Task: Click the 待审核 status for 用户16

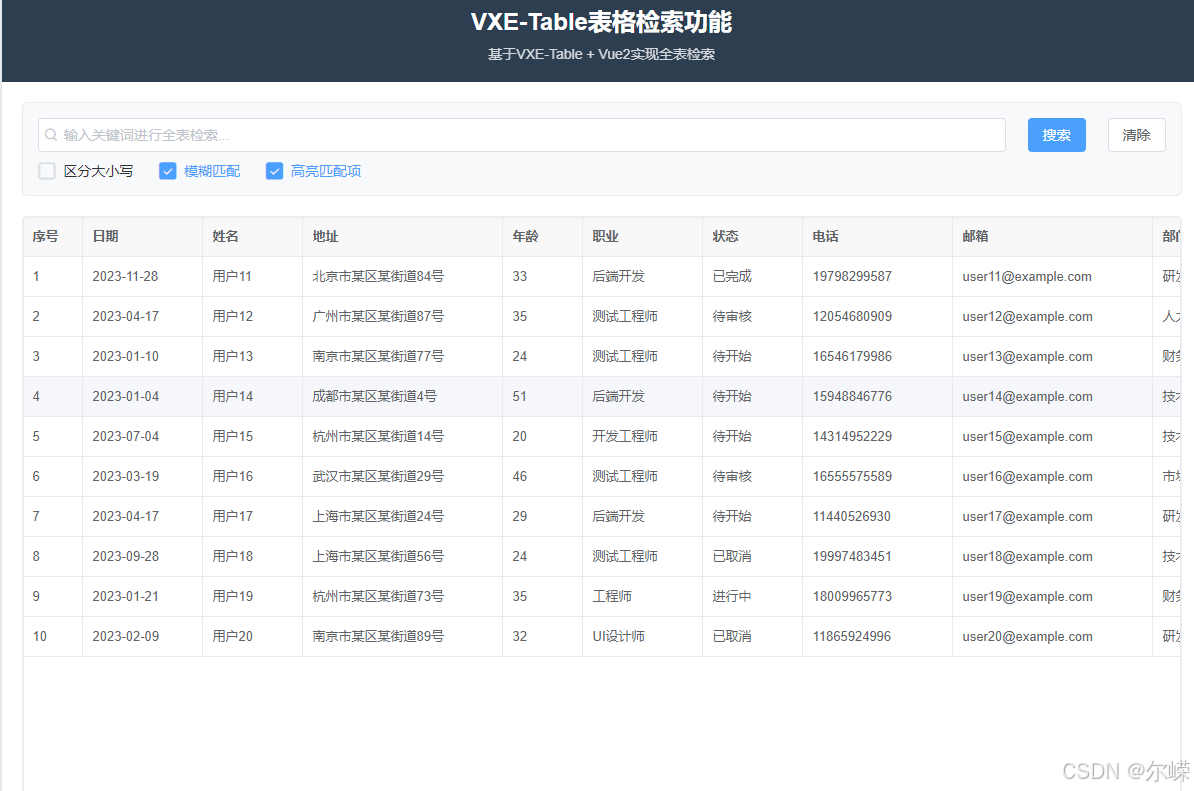Action: (x=732, y=476)
